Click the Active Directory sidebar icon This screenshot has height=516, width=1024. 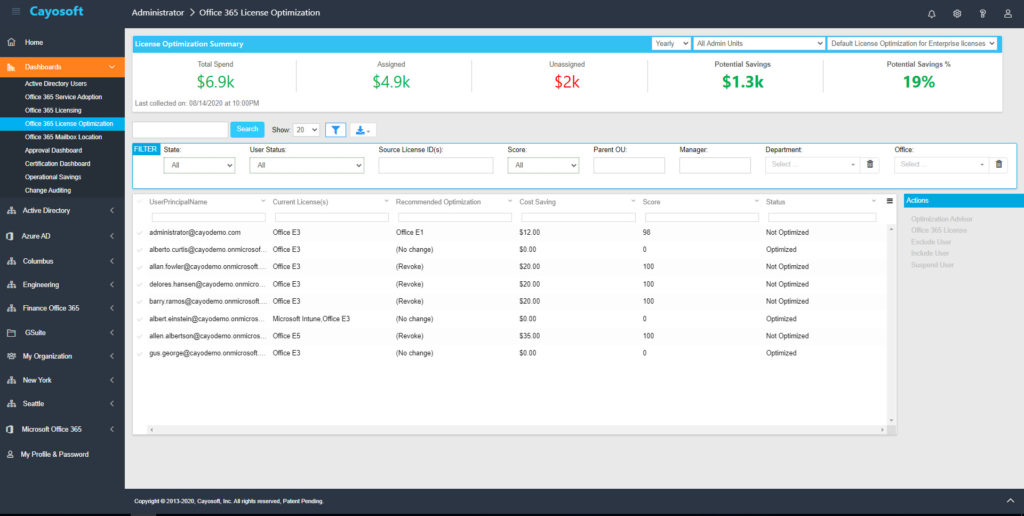pos(11,210)
